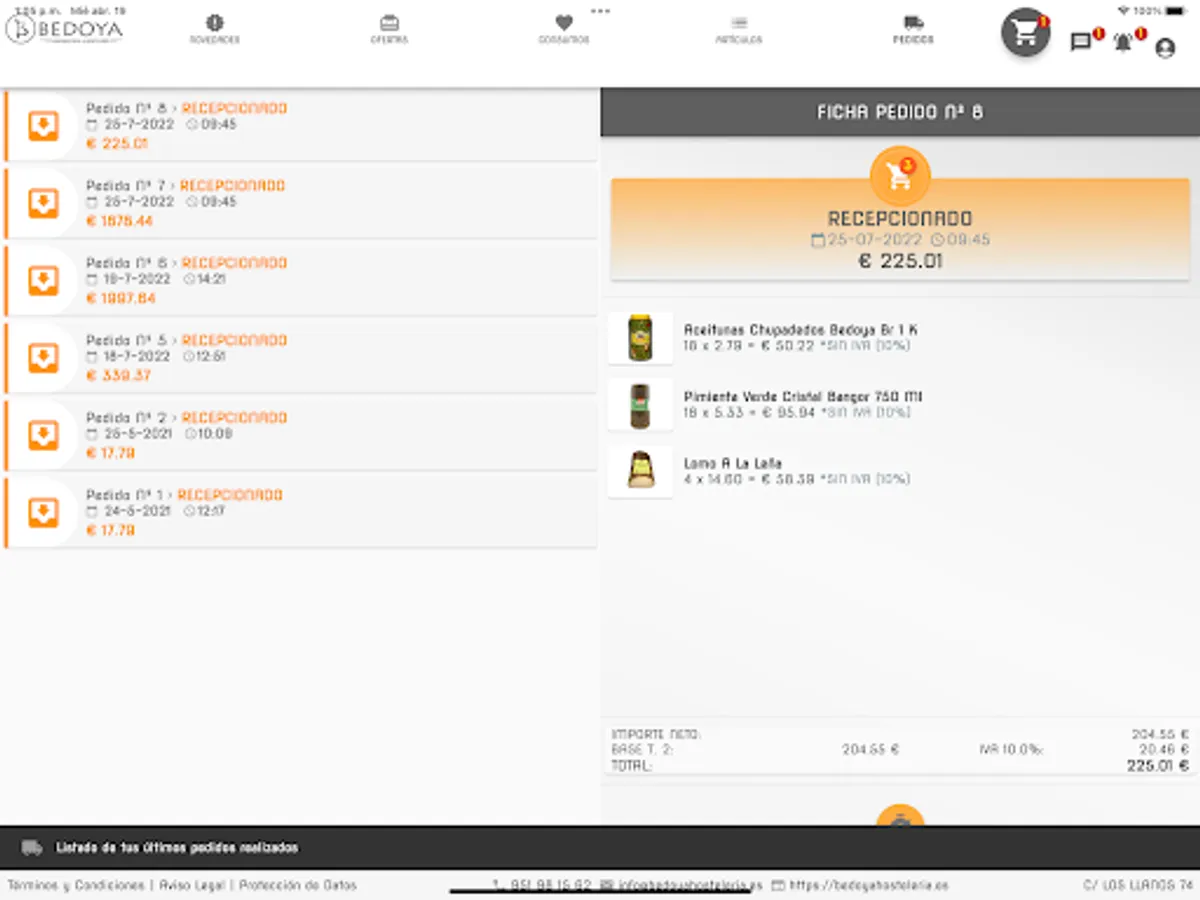Click the Bedoya logo
The height and width of the screenshot is (900, 1200).
(64, 29)
